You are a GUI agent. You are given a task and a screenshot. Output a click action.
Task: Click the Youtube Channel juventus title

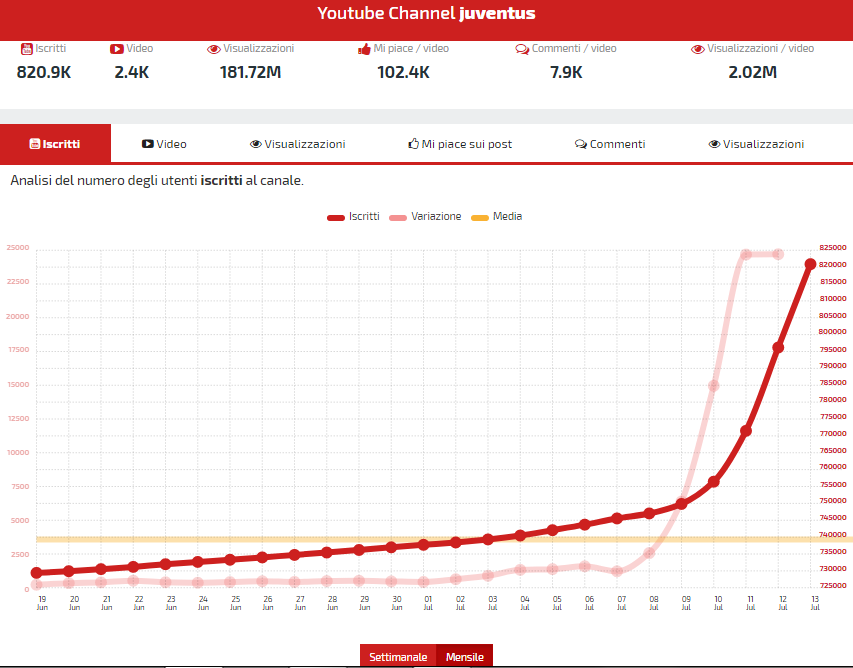click(x=426, y=13)
